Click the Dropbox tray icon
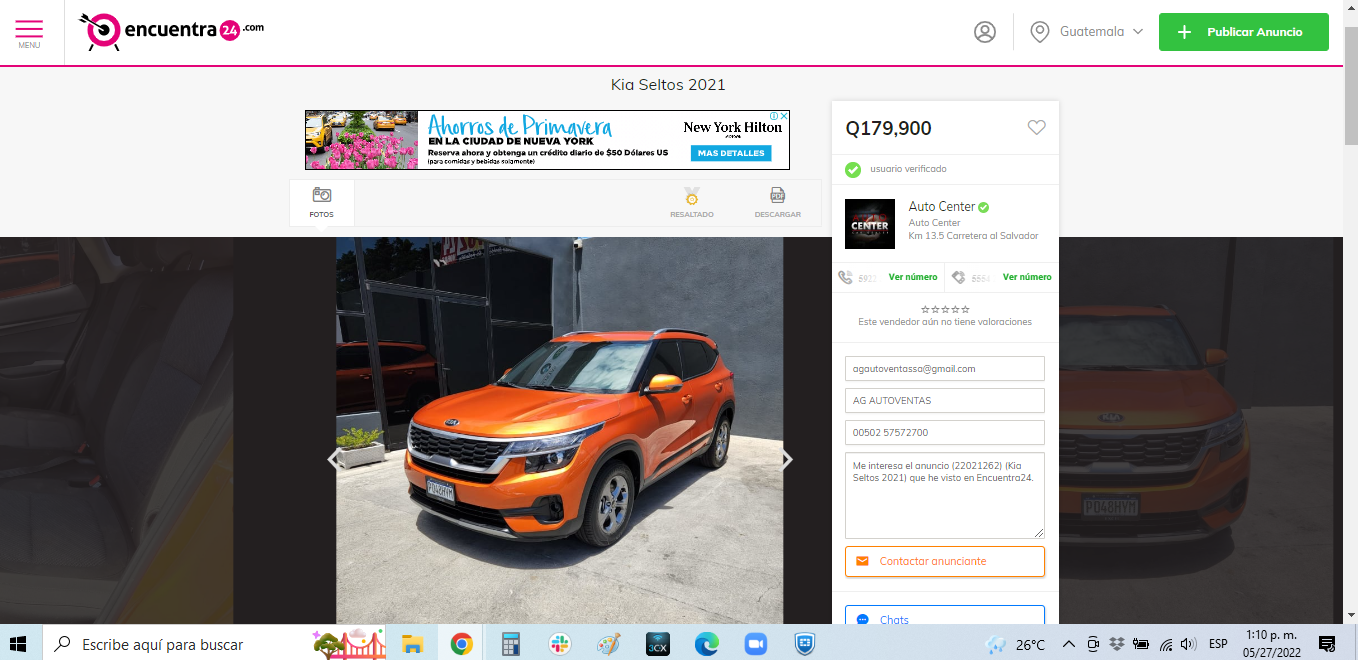This screenshot has height=660, width=1358. [1117, 644]
